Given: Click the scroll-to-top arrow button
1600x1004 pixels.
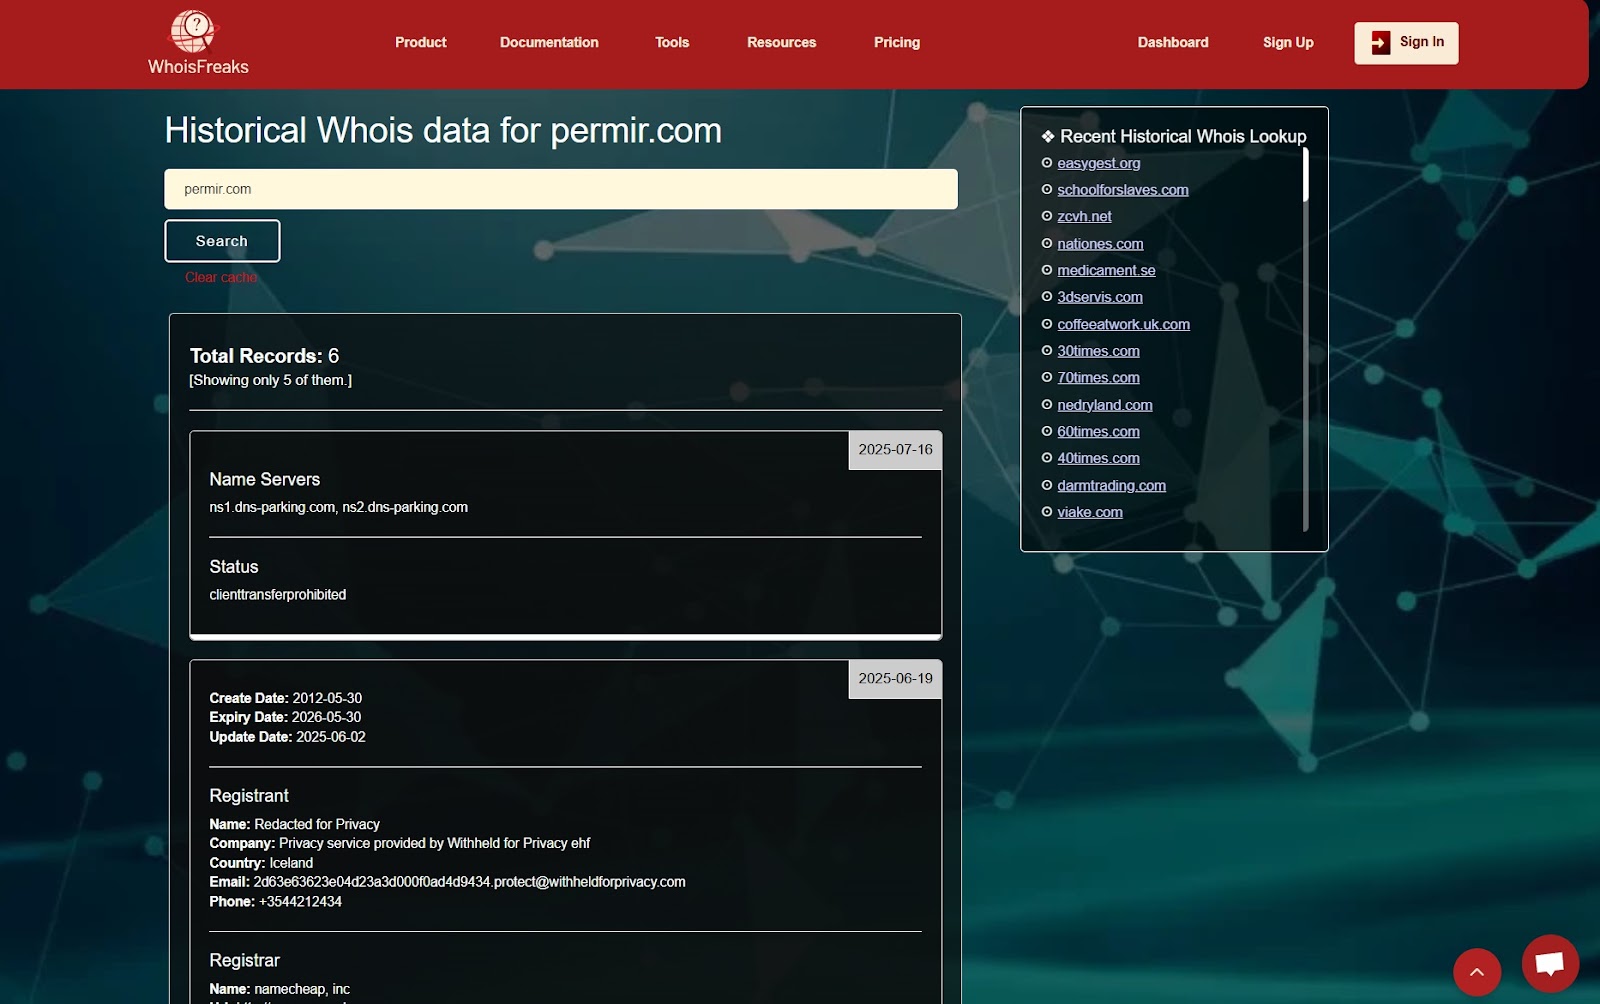Looking at the screenshot, I should click(x=1476, y=971).
